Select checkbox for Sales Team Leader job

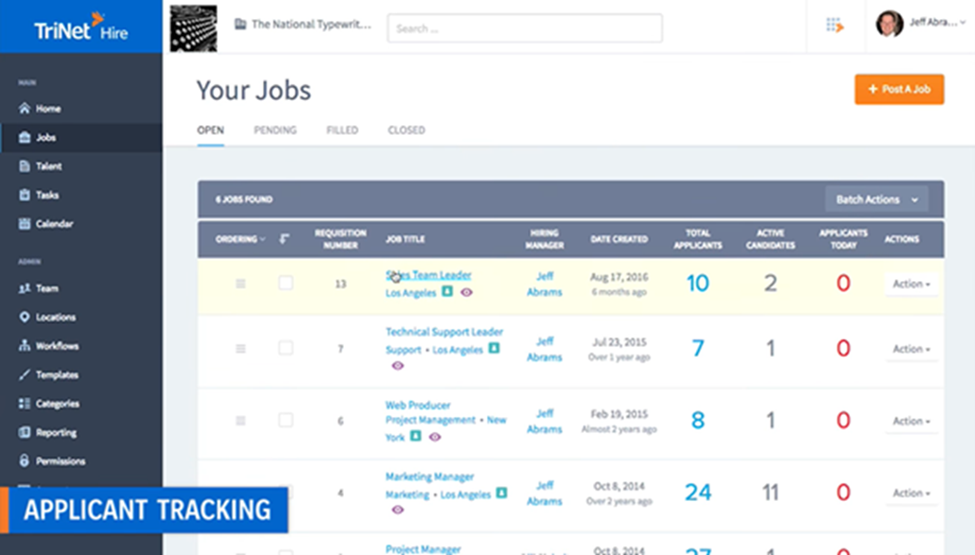[285, 283]
